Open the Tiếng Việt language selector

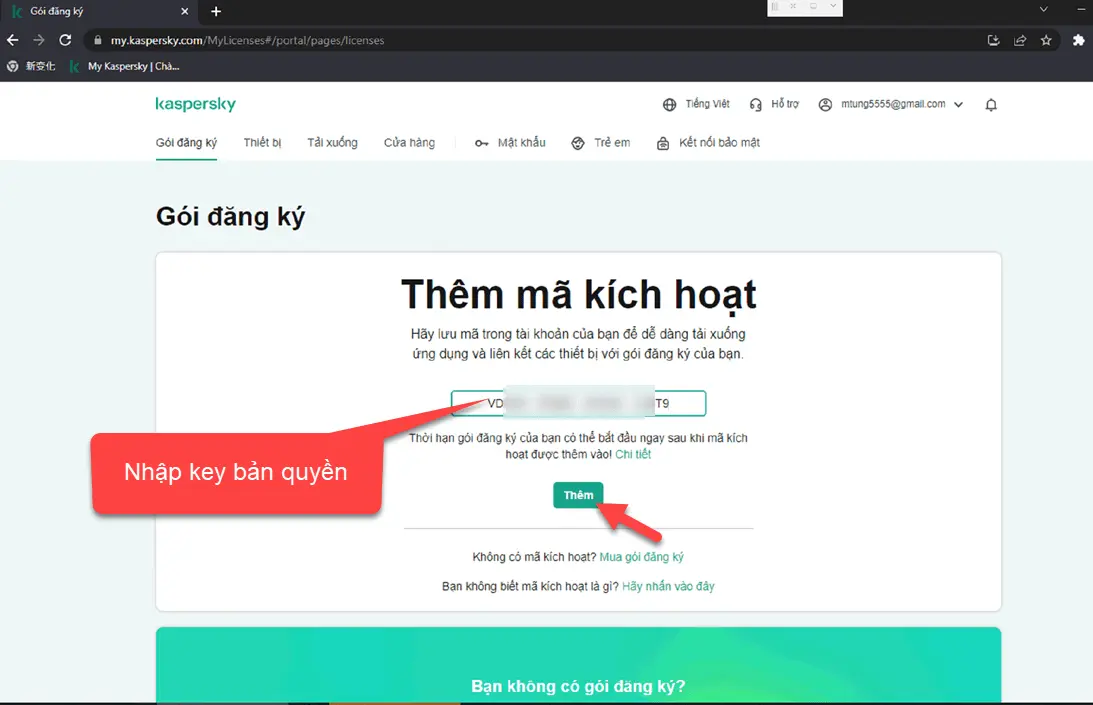click(x=697, y=105)
